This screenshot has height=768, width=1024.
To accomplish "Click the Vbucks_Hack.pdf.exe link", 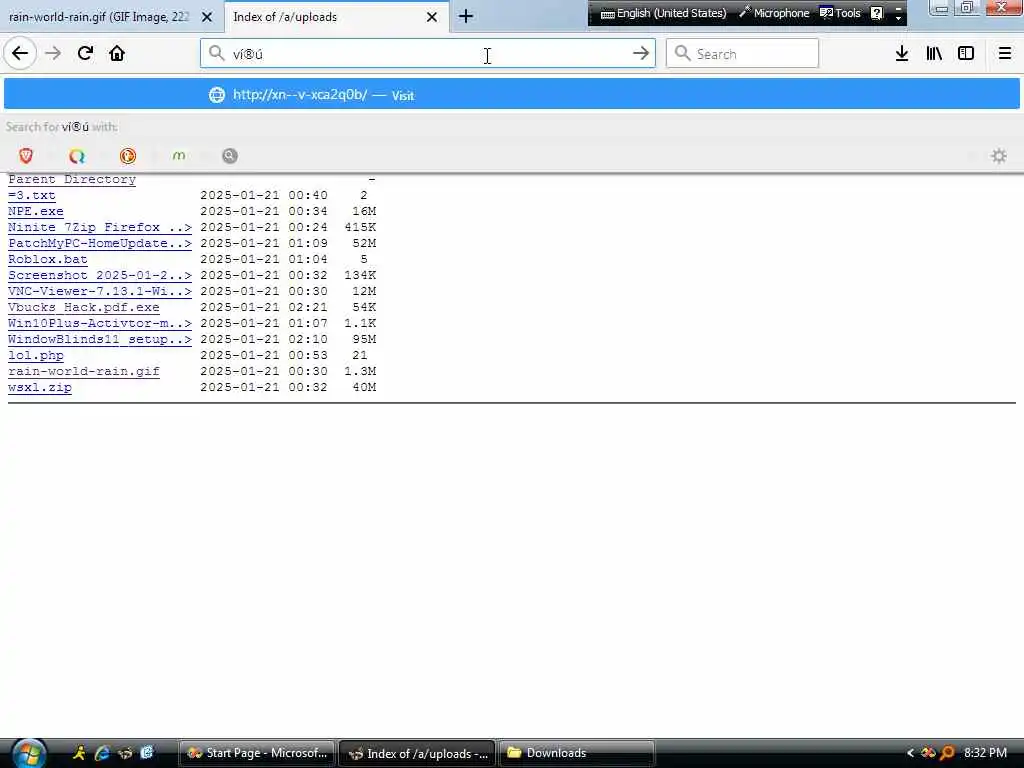I will (84, 307).
